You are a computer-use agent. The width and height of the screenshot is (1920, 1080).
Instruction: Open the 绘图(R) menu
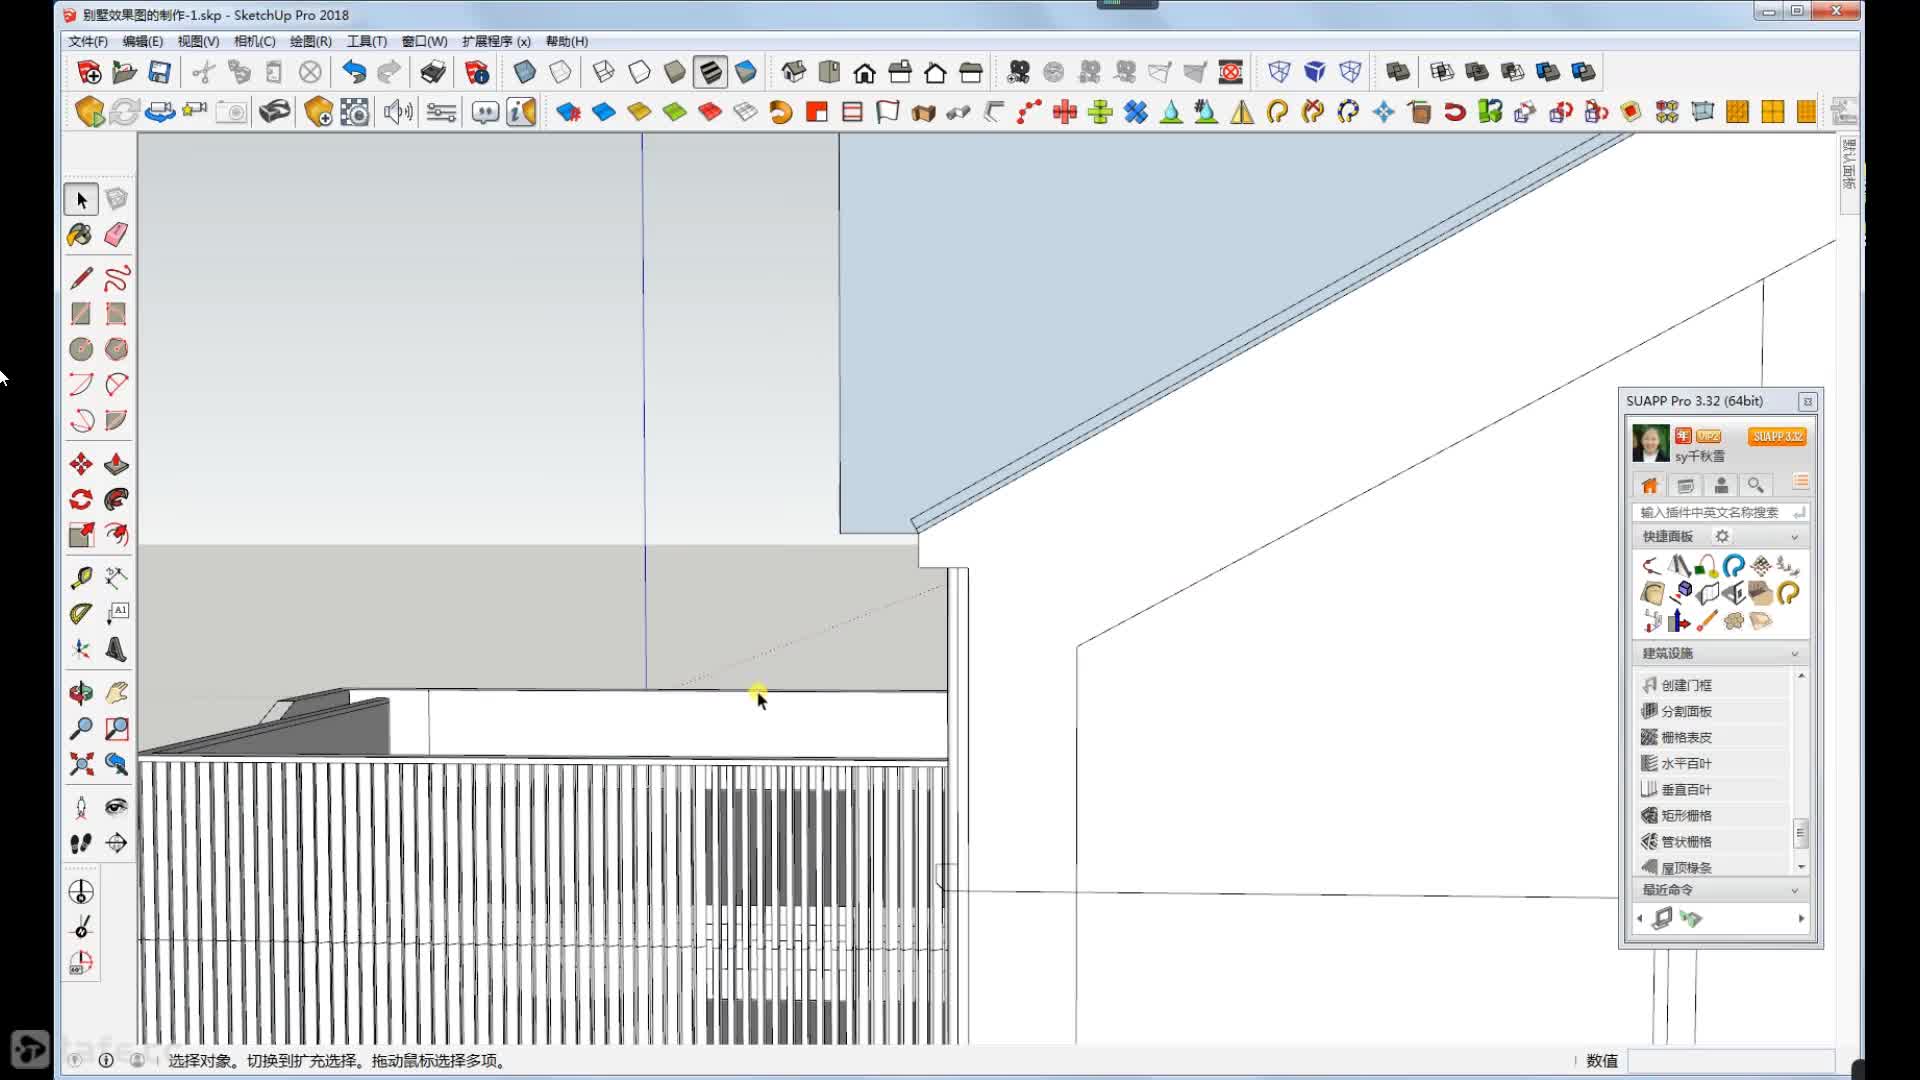[310, 41]
